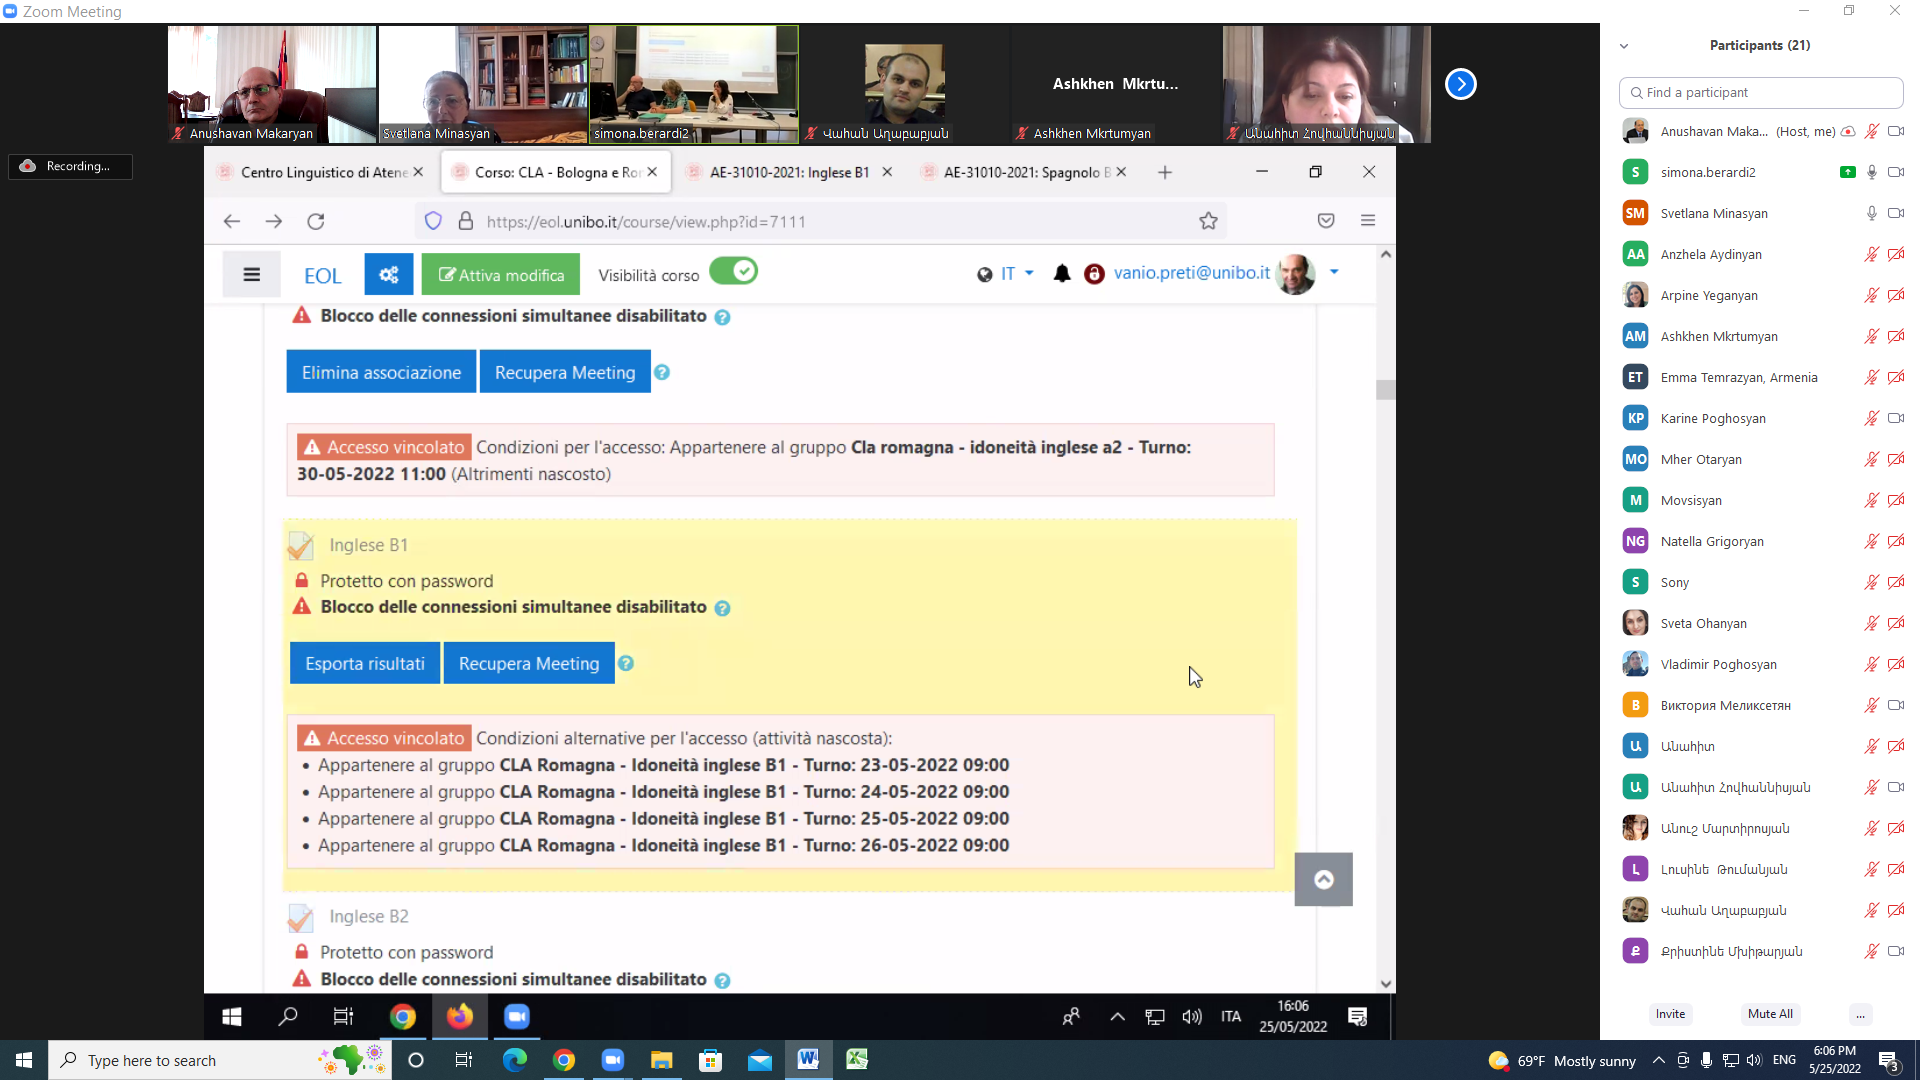The width and height of the screenshot is (1920, 1080).
Task: Toggle Visibilità corso switch
Action: tap(734, 271)
